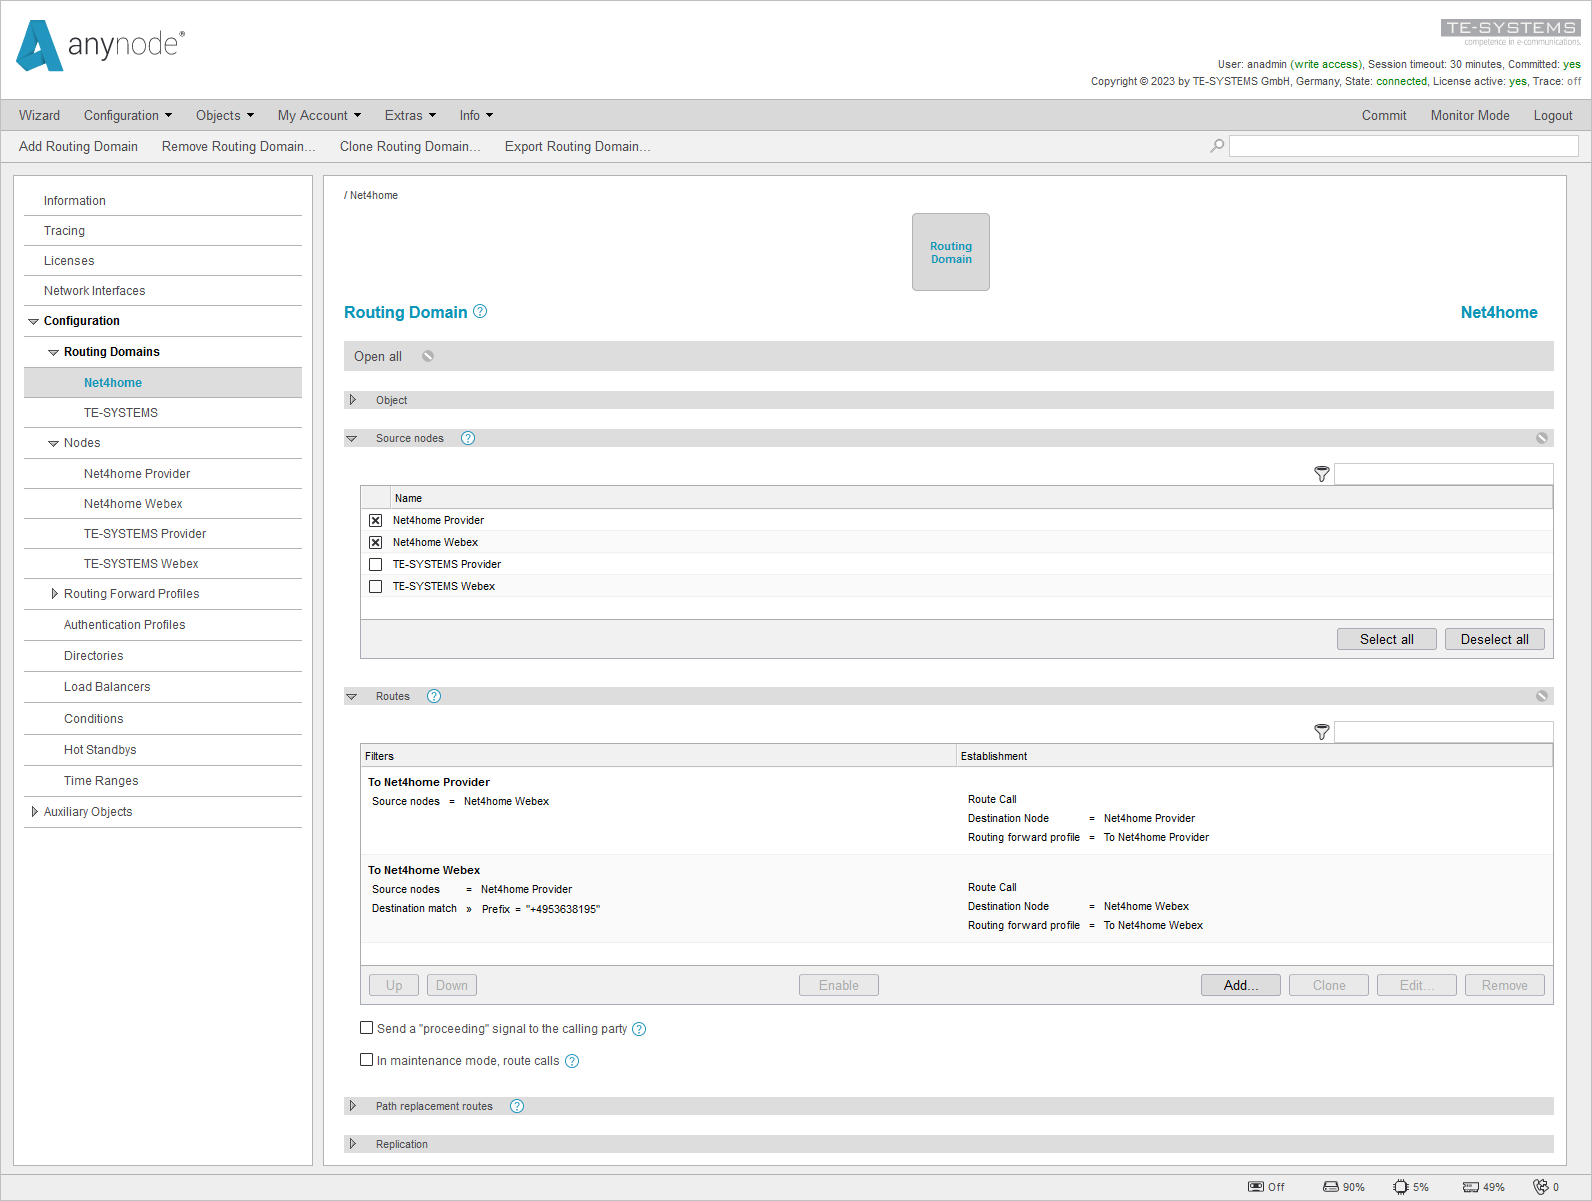Collapse Configuration tree in sidebar
The image size is (1592, 1201).
point(33,321)
